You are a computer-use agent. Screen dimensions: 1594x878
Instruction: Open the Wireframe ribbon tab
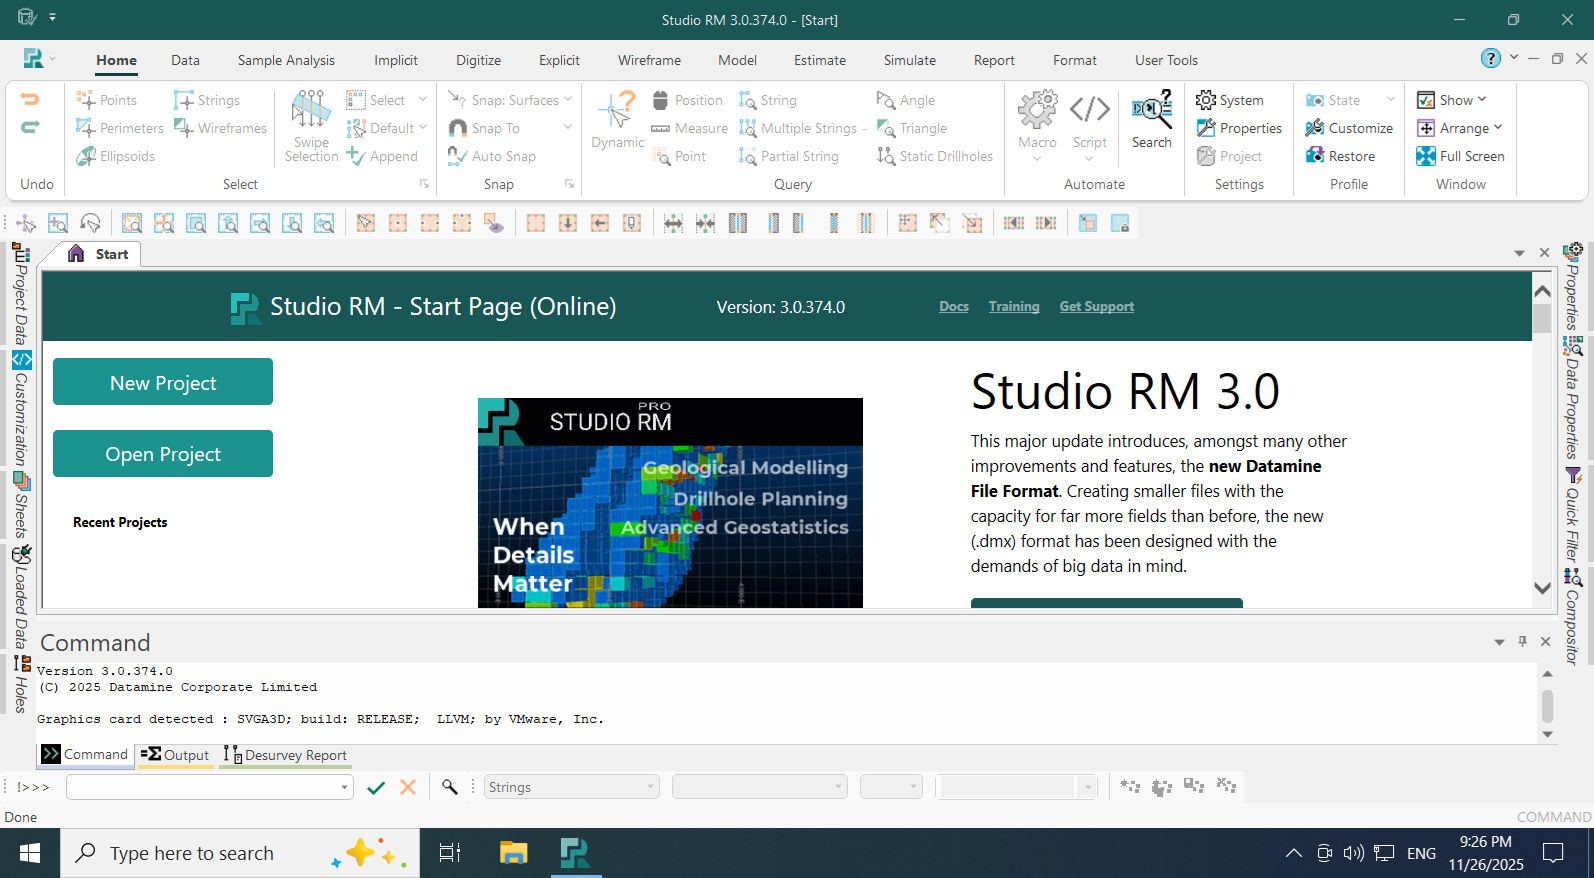(x=649, y=60)
